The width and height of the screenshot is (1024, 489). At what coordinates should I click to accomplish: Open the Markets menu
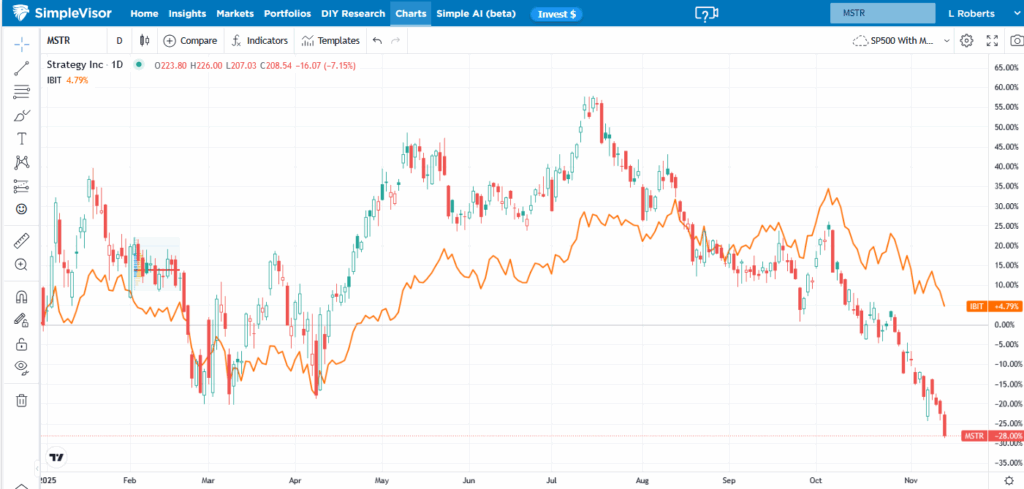235,13
